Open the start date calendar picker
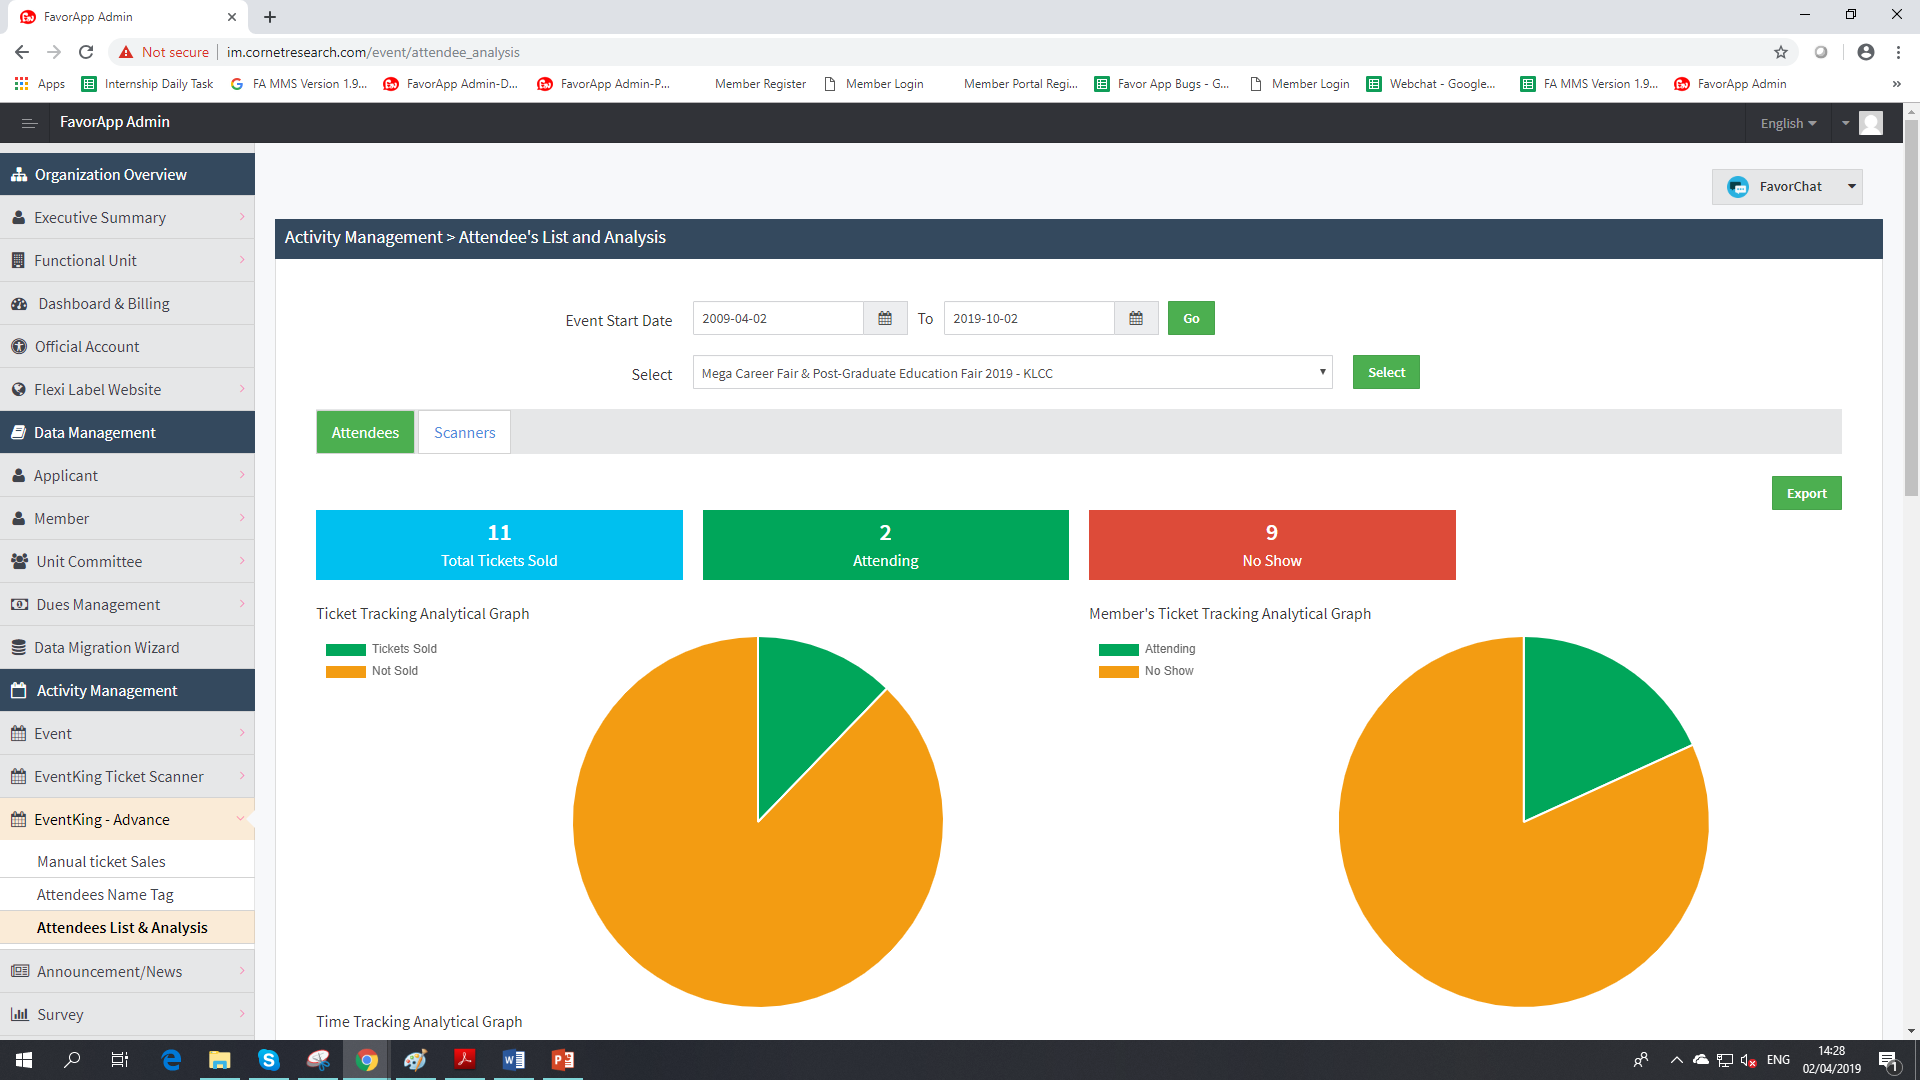1920x1080 pixels. pos(884,318)
